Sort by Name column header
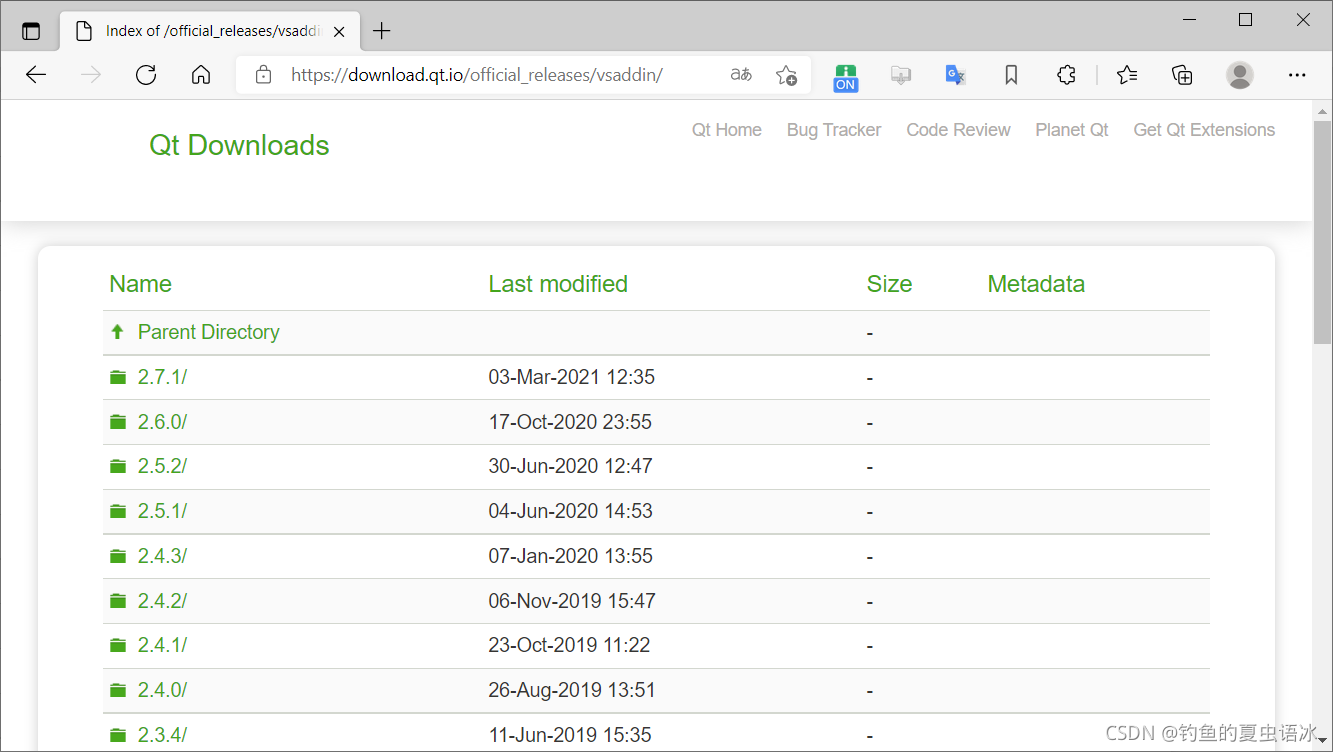The height and width of the screenshot is (752, 1333). [141, 284]
